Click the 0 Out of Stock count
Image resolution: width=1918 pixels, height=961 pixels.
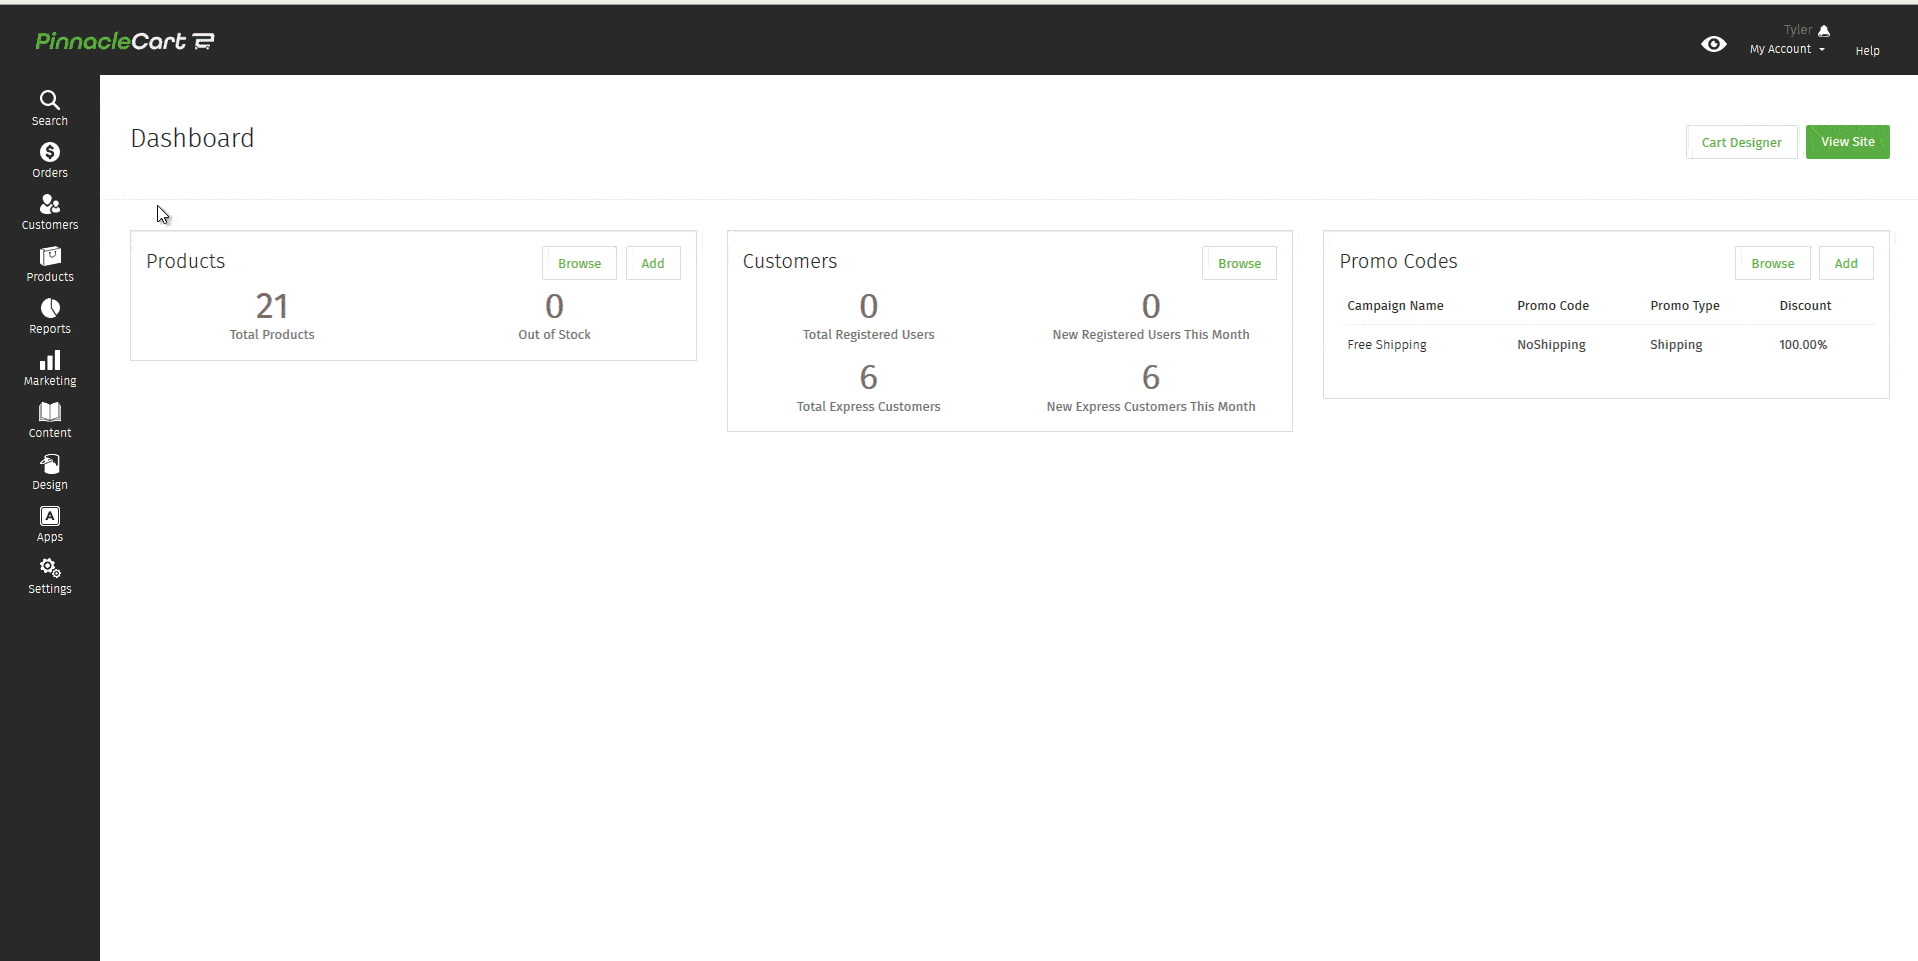click(x=554, y=306)
